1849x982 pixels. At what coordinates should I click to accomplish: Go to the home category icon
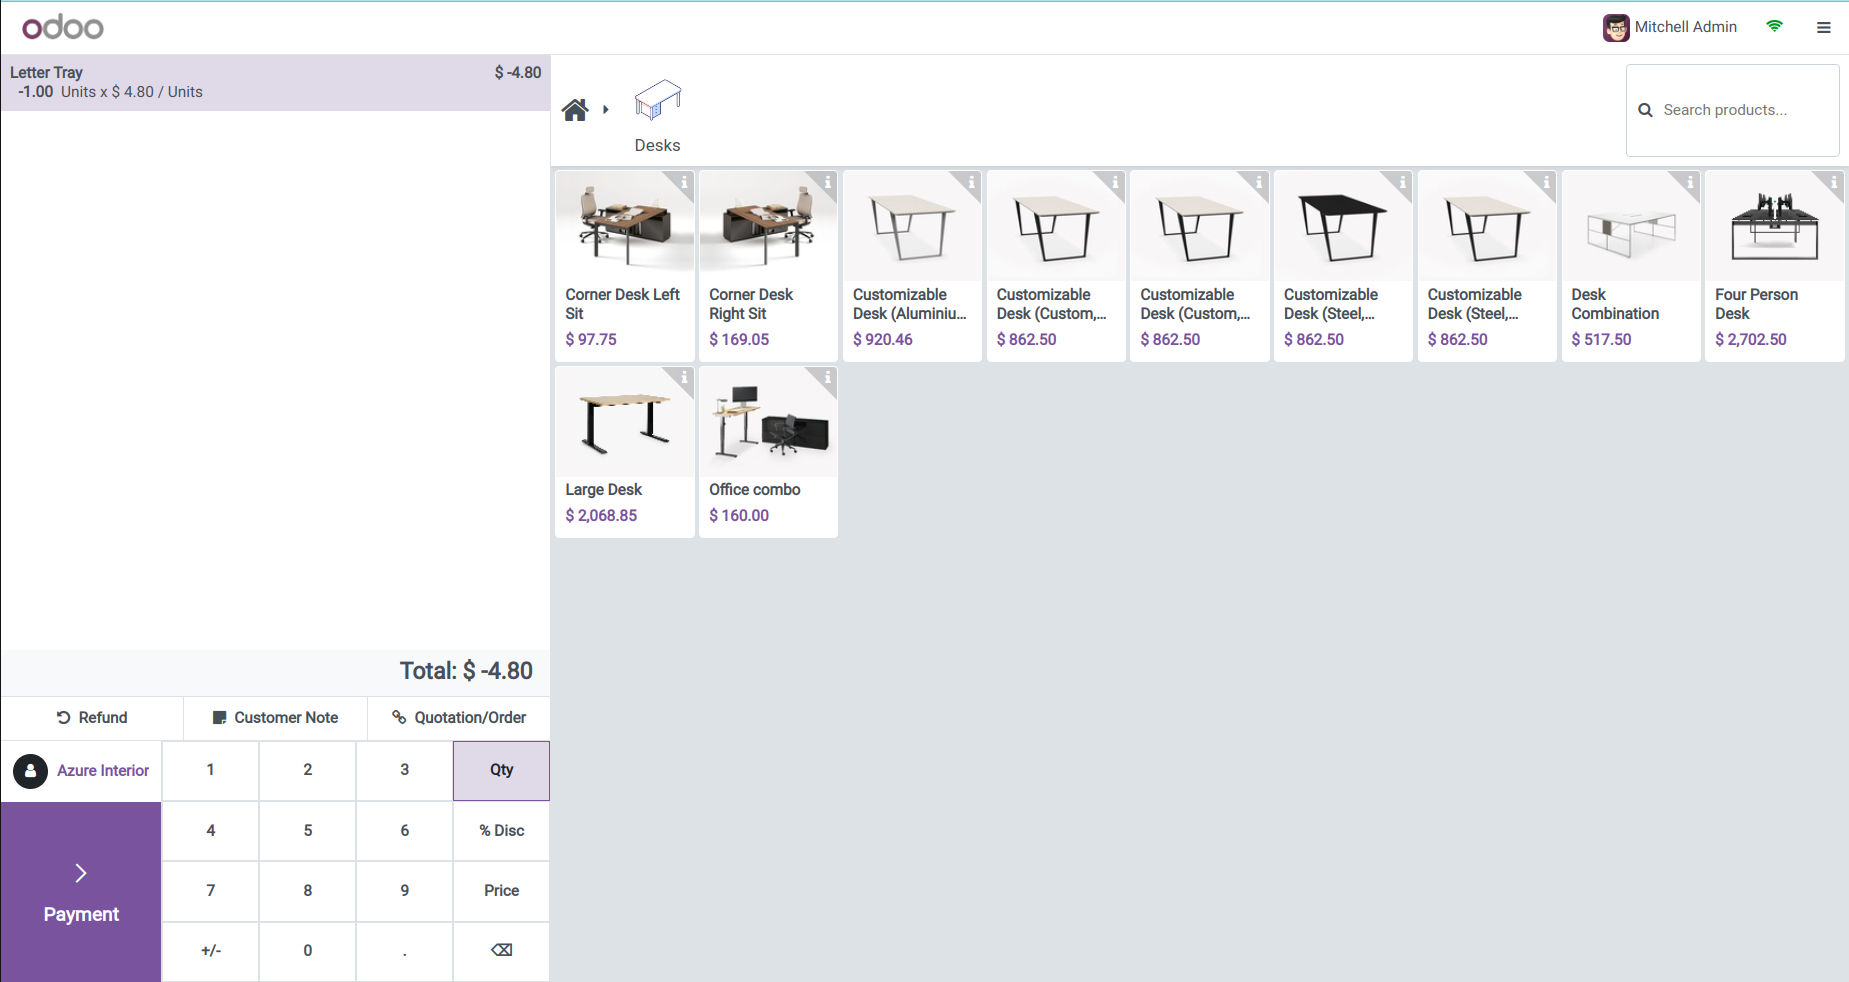[575, 110]
